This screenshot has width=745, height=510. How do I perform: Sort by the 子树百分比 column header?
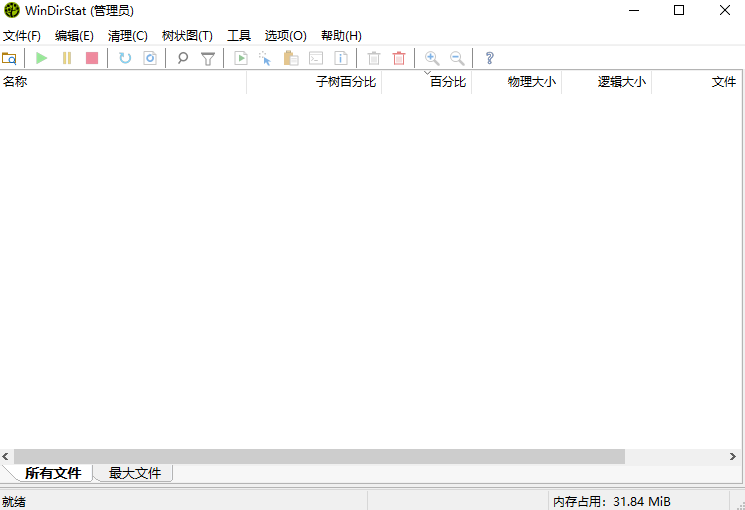[314, 82]
